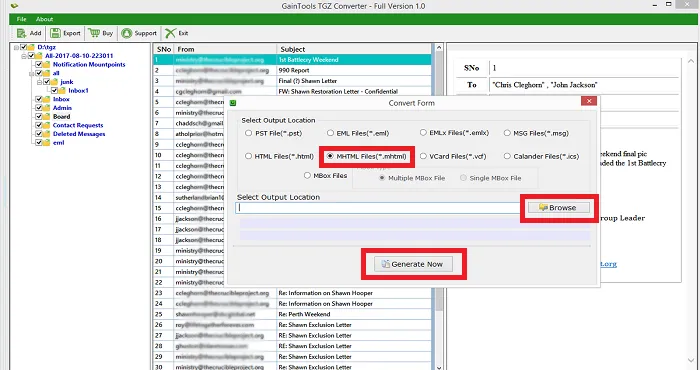Screen dimensions: 700x370
Task: Collapse the 'all' folder tree node
Action: coord(32,74)
